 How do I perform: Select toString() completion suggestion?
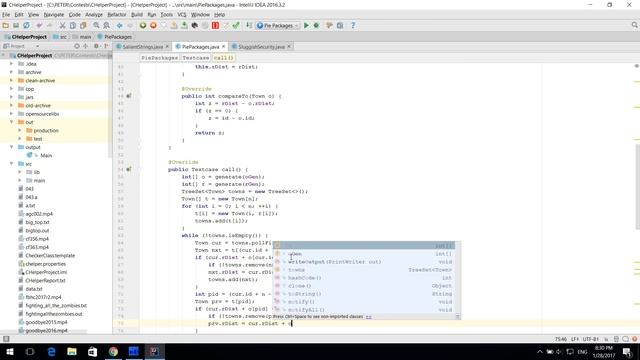coord(367,293)
